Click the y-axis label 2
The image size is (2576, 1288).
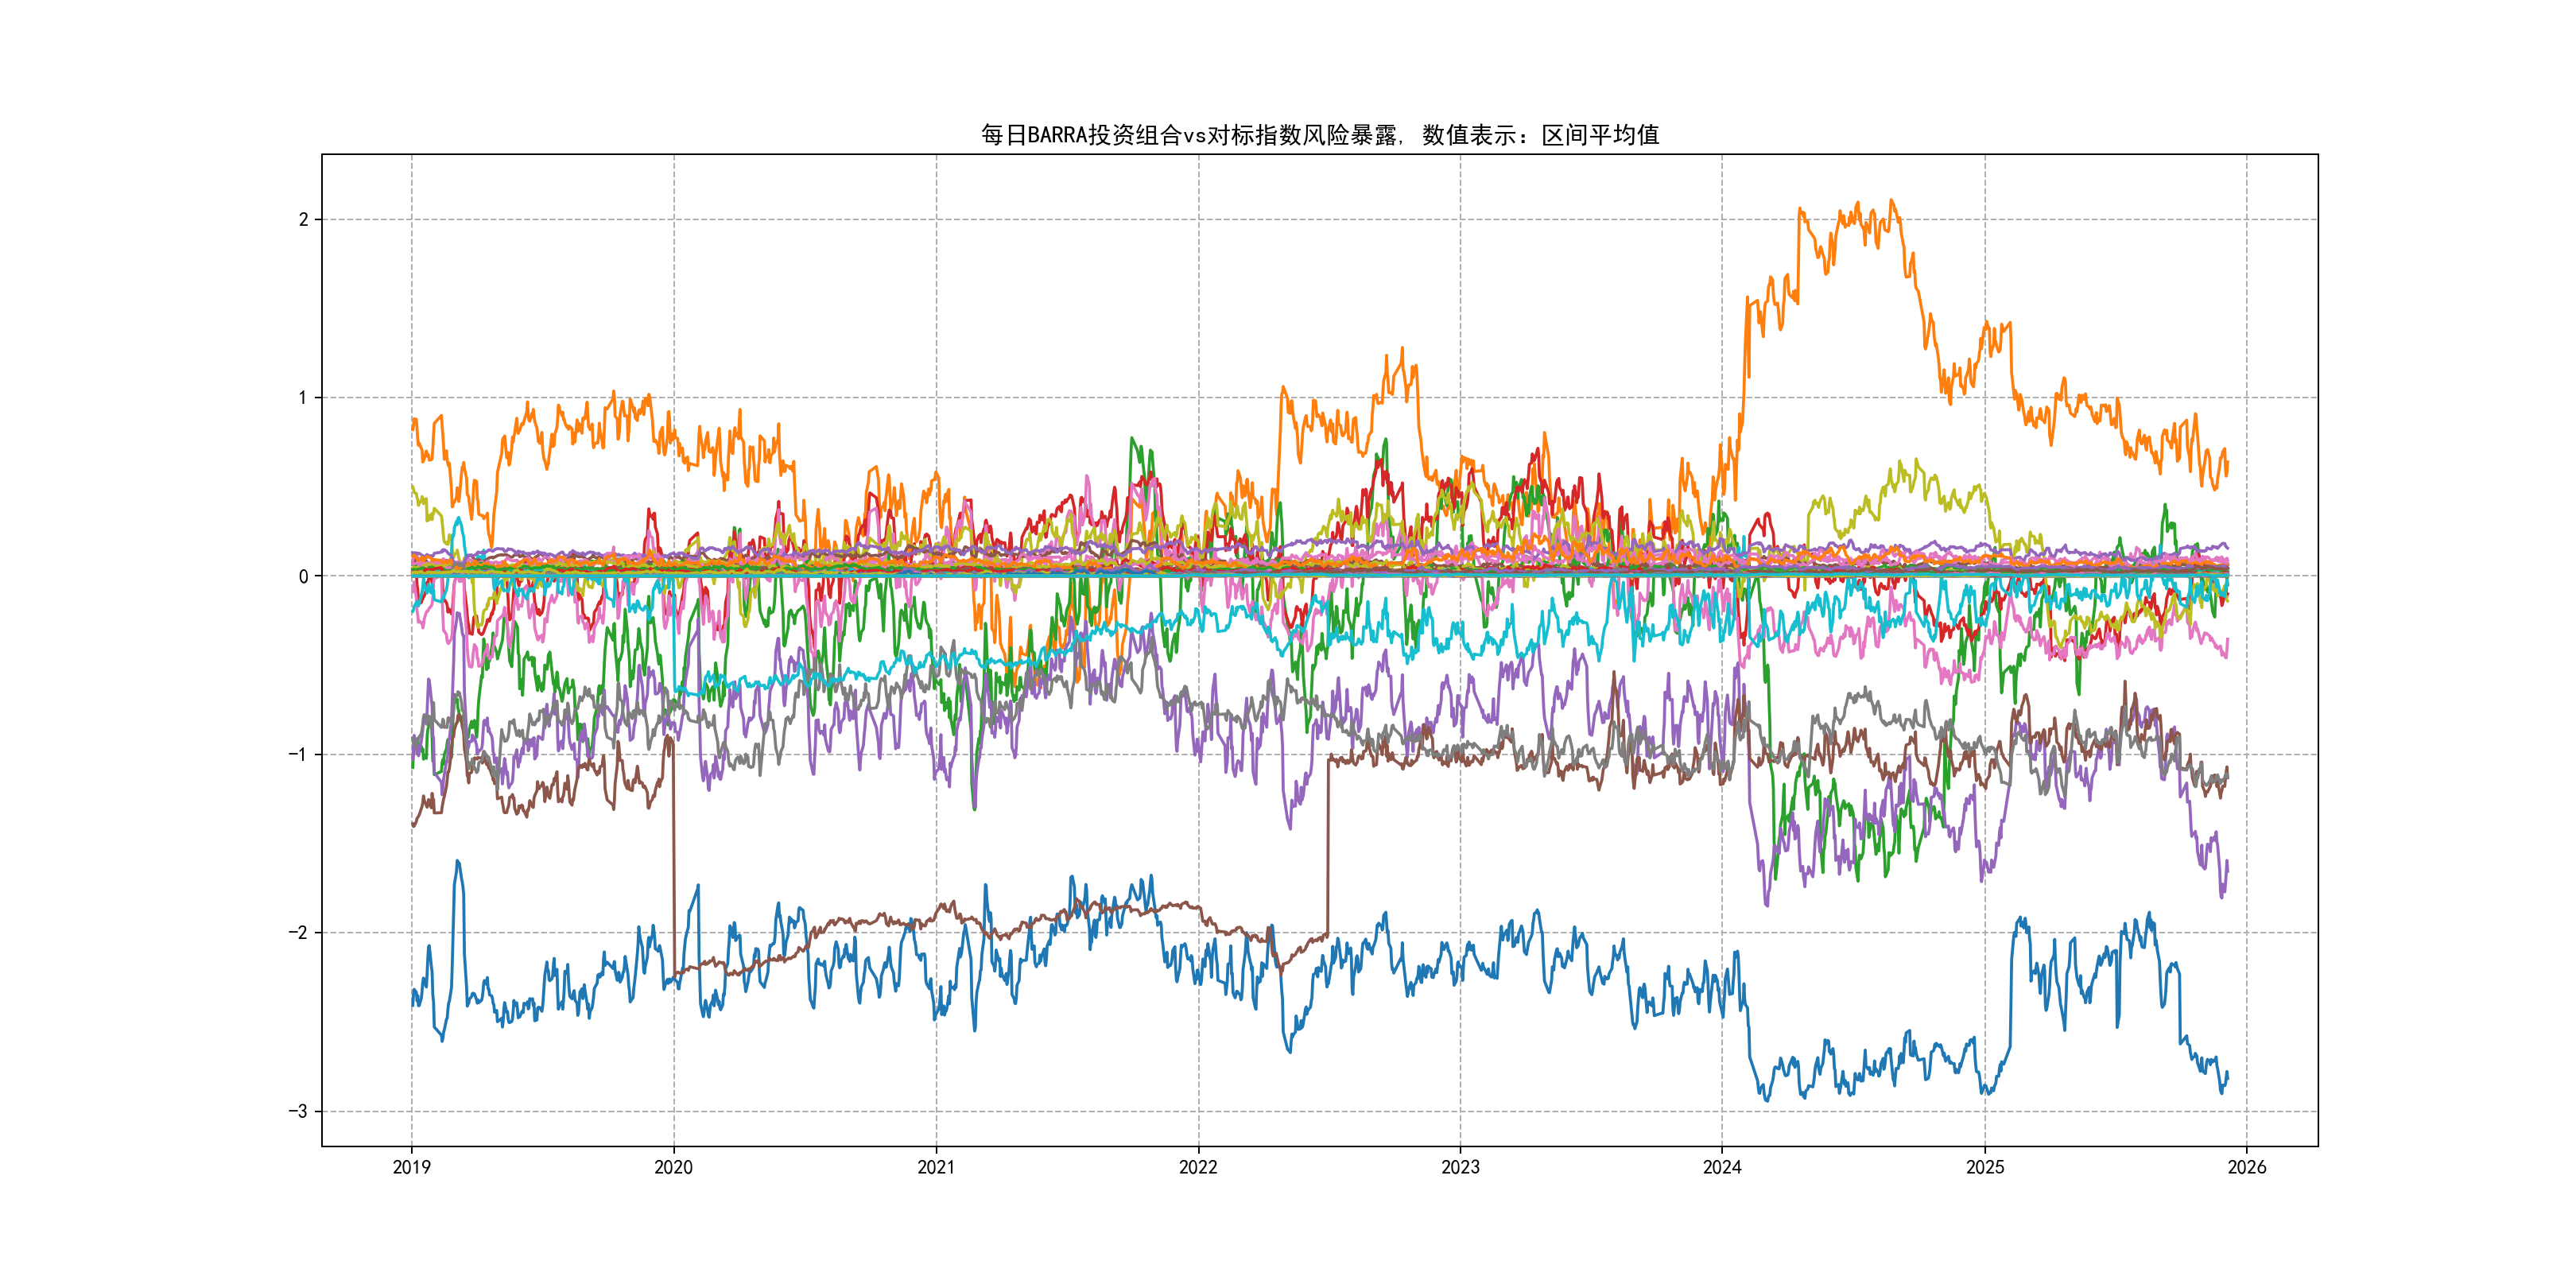[303, 220]
